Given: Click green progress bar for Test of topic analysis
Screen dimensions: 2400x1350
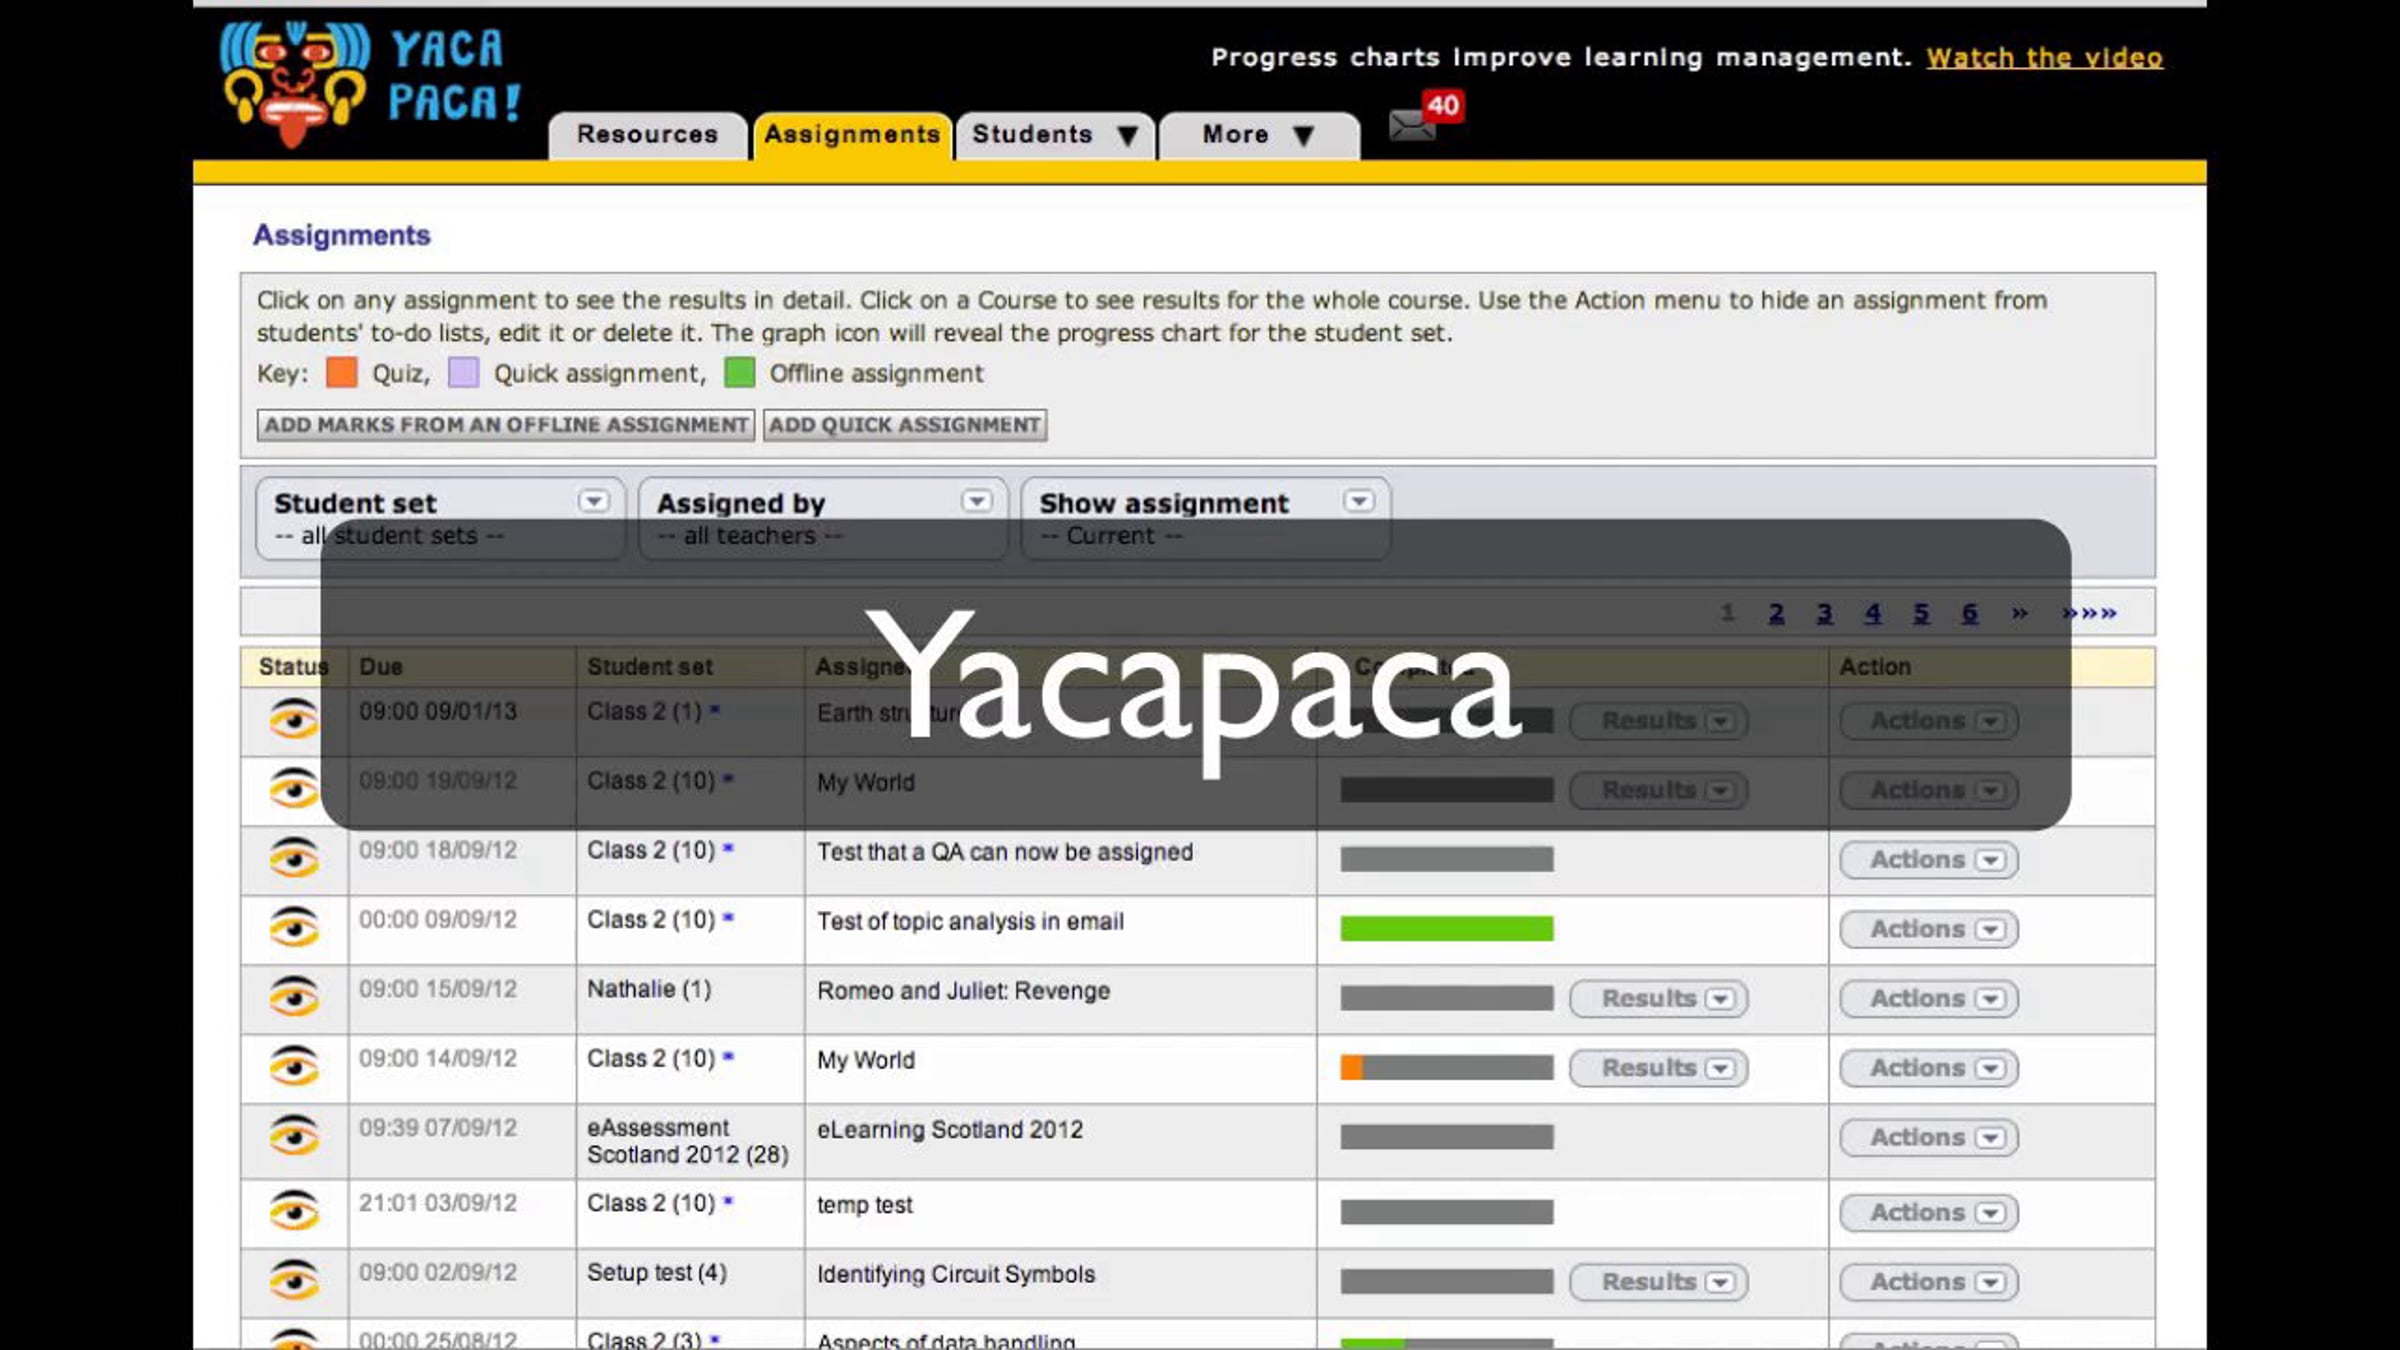Looking at the screenshot, I should click(1447, 929).
